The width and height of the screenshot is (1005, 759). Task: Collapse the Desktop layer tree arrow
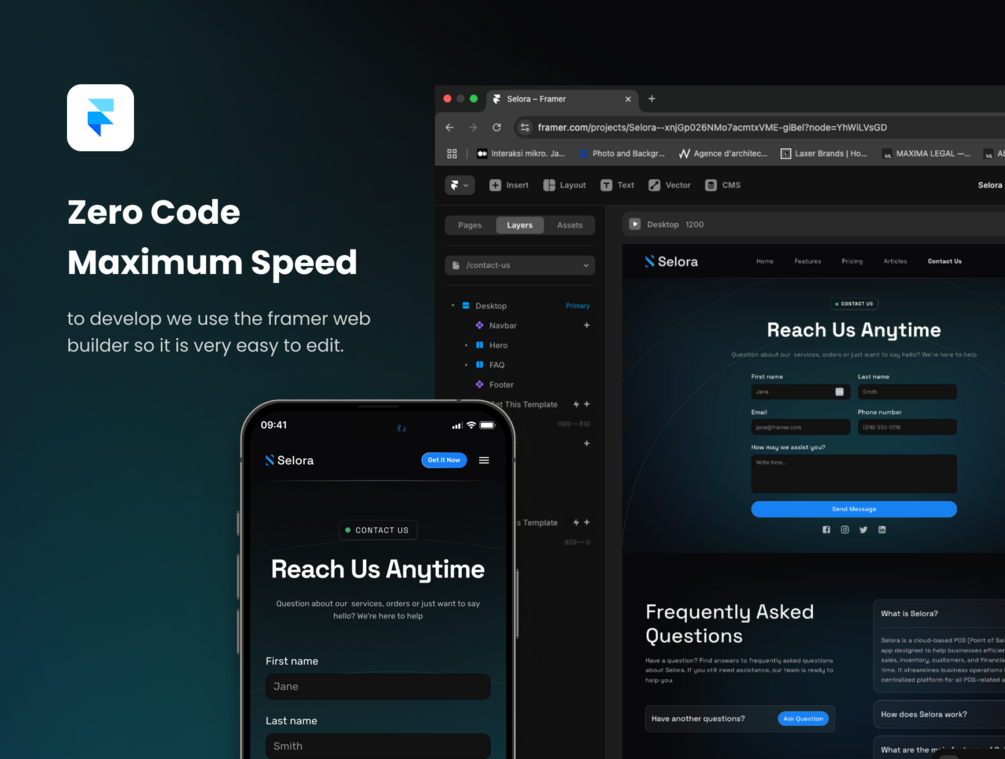pyautogui.click(x=453, y=306)
